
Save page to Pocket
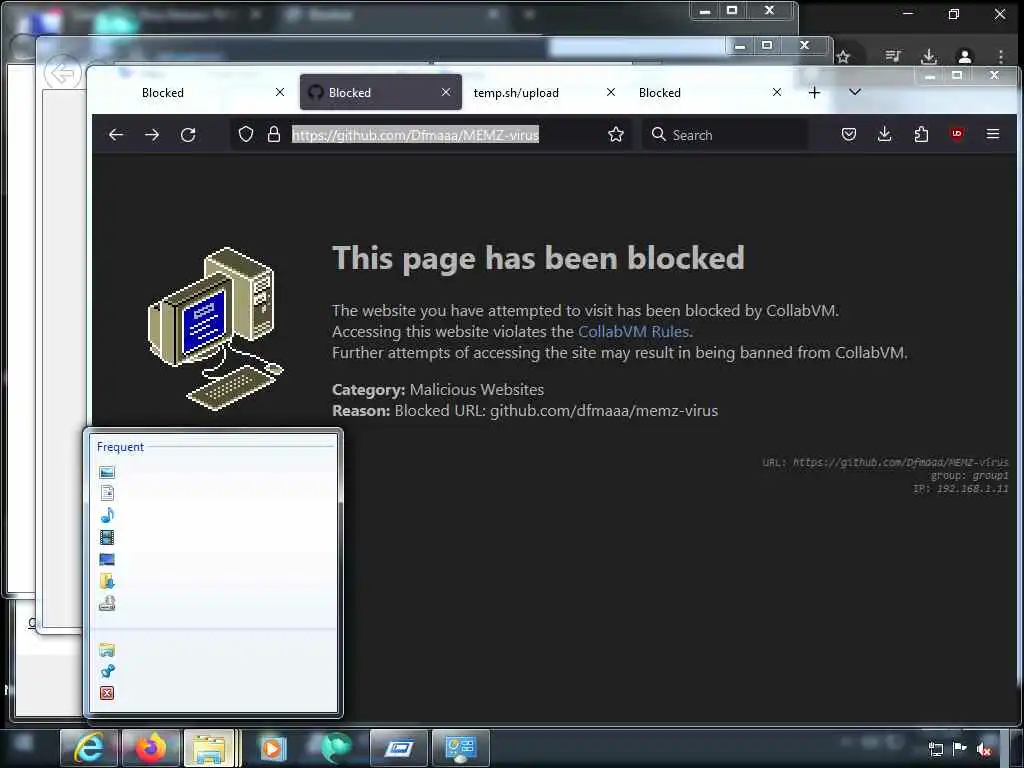(848, 135)
